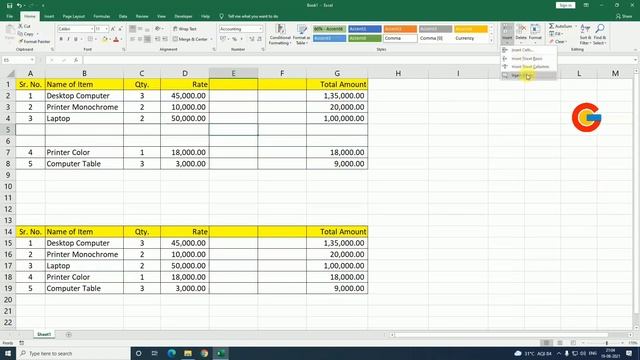Open the font name dropdown
This screenshot has width=640, height=360.
(x=92, y=29)
